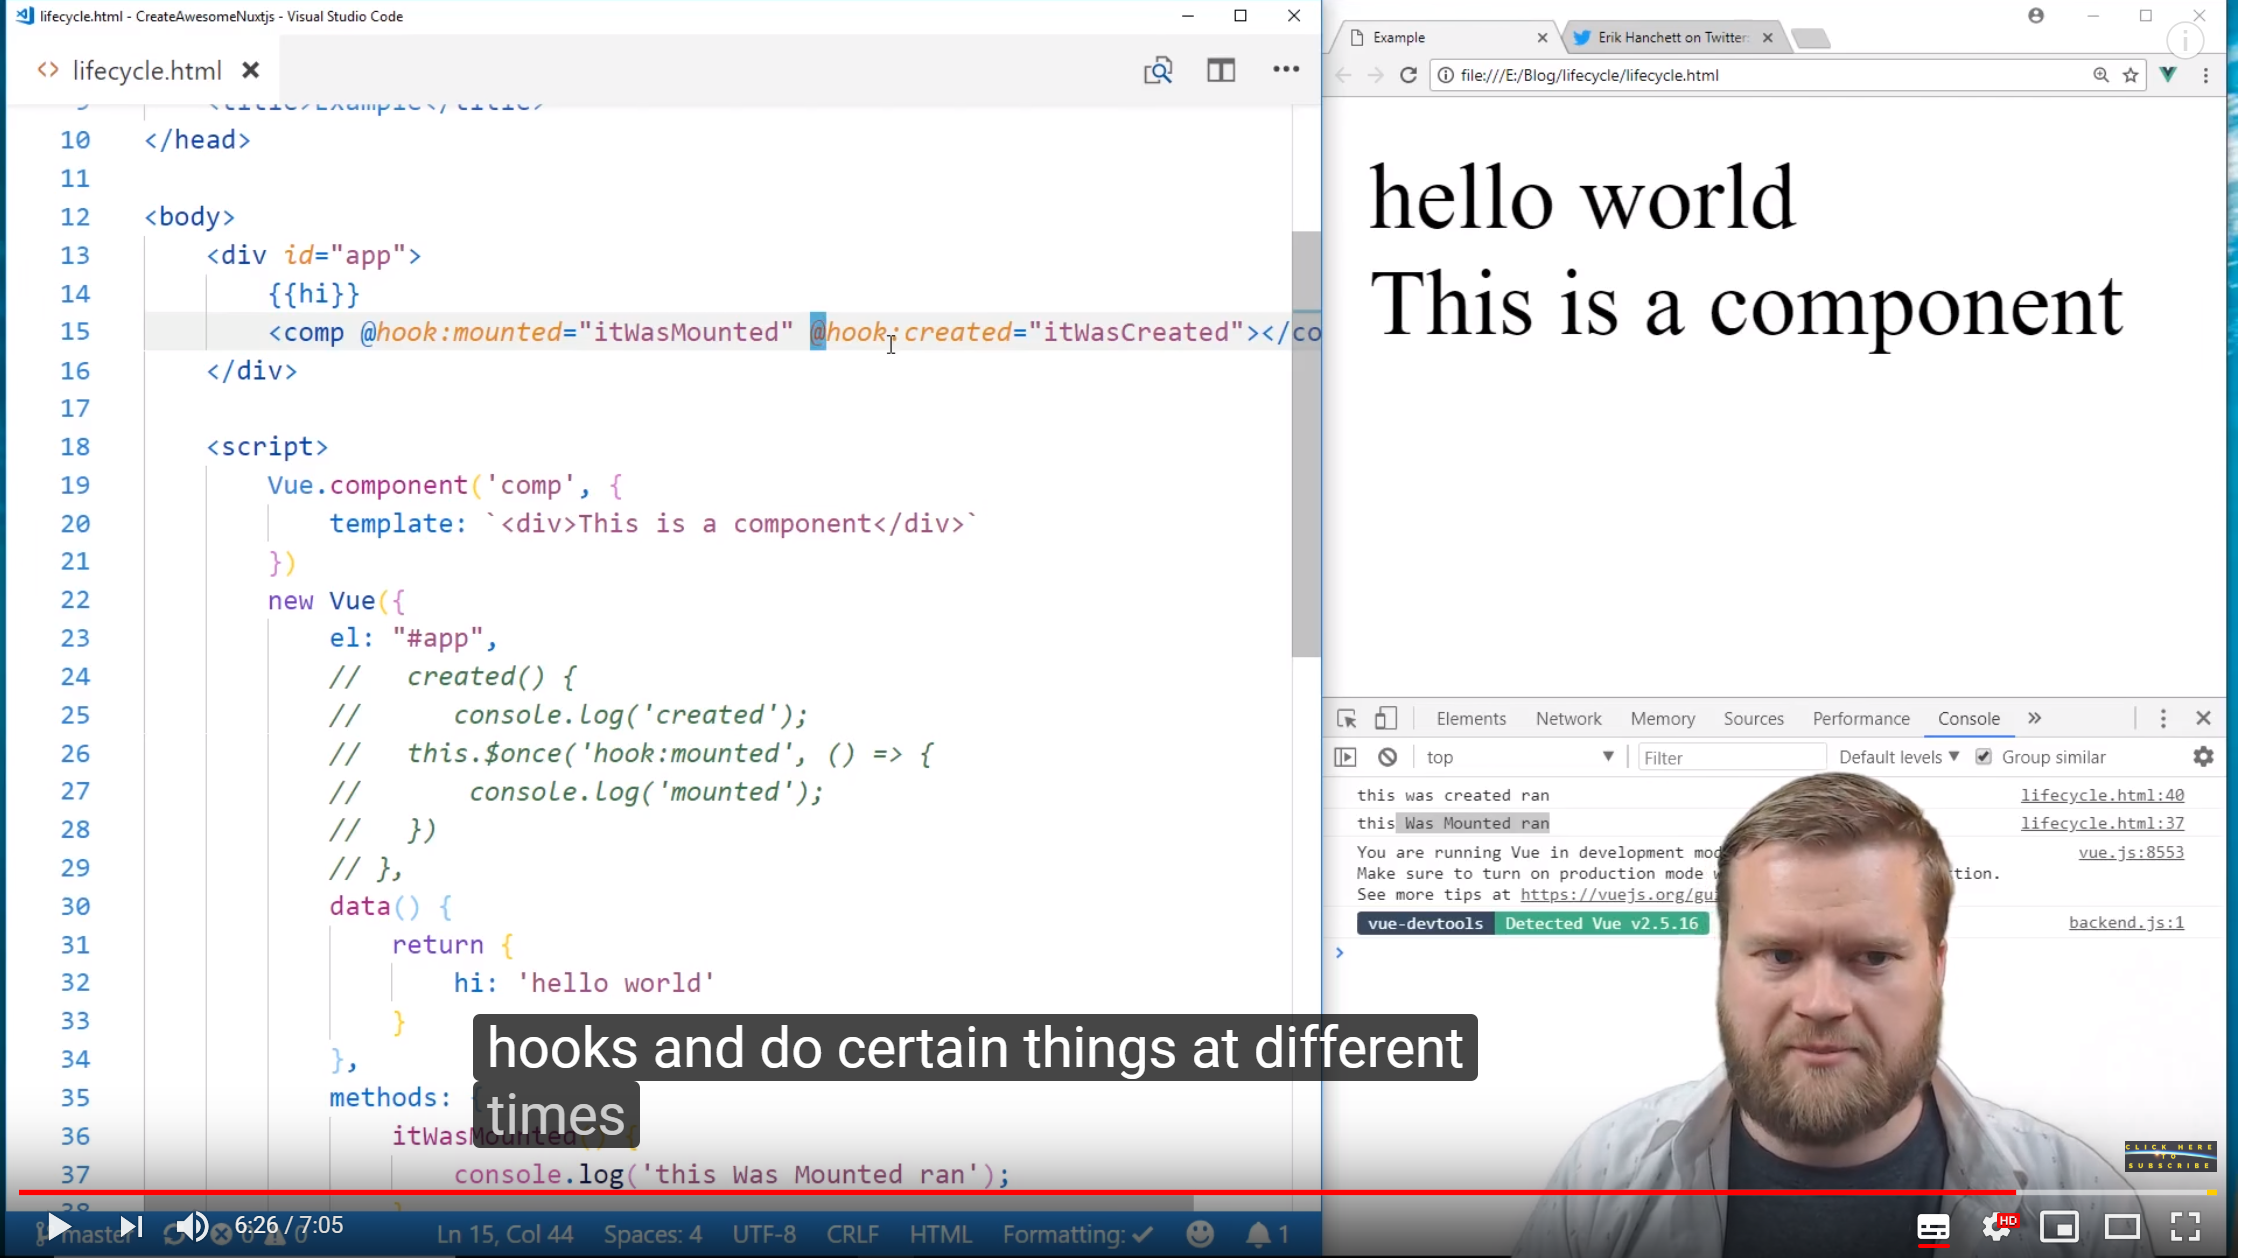
Task: Switch to the Network DevTools tab
Action: pyautogui.click(x=1568, y=718)
